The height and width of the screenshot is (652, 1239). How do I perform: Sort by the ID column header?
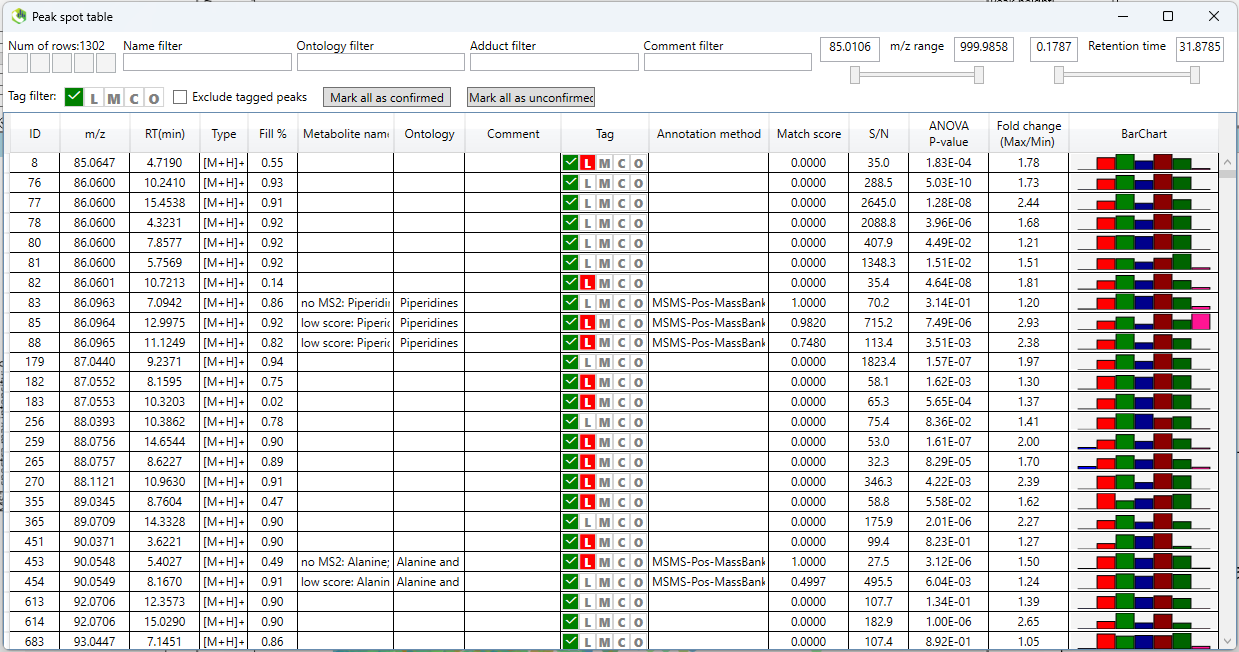coord(35,133)
